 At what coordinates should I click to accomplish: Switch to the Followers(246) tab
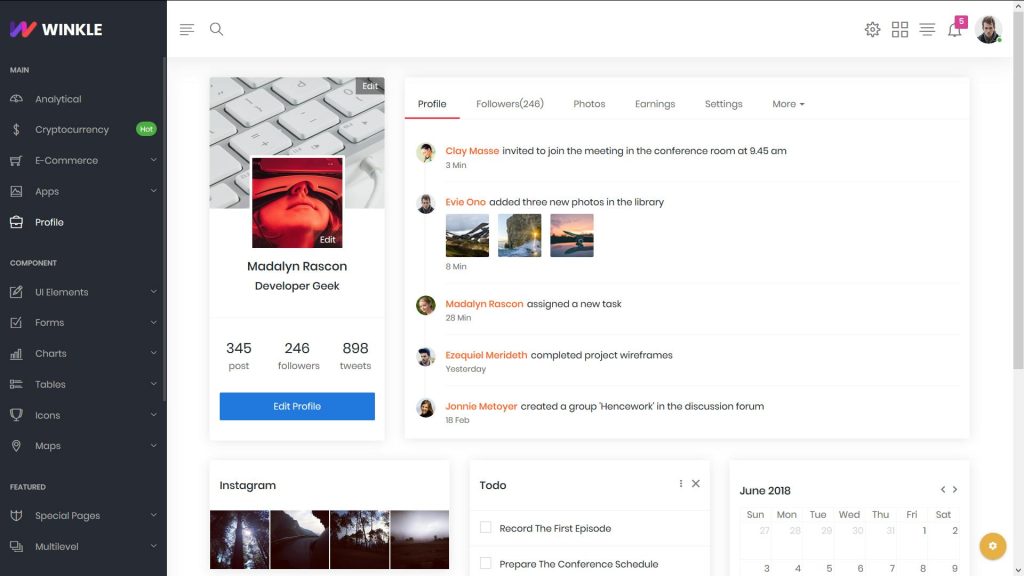pos(509,103)
